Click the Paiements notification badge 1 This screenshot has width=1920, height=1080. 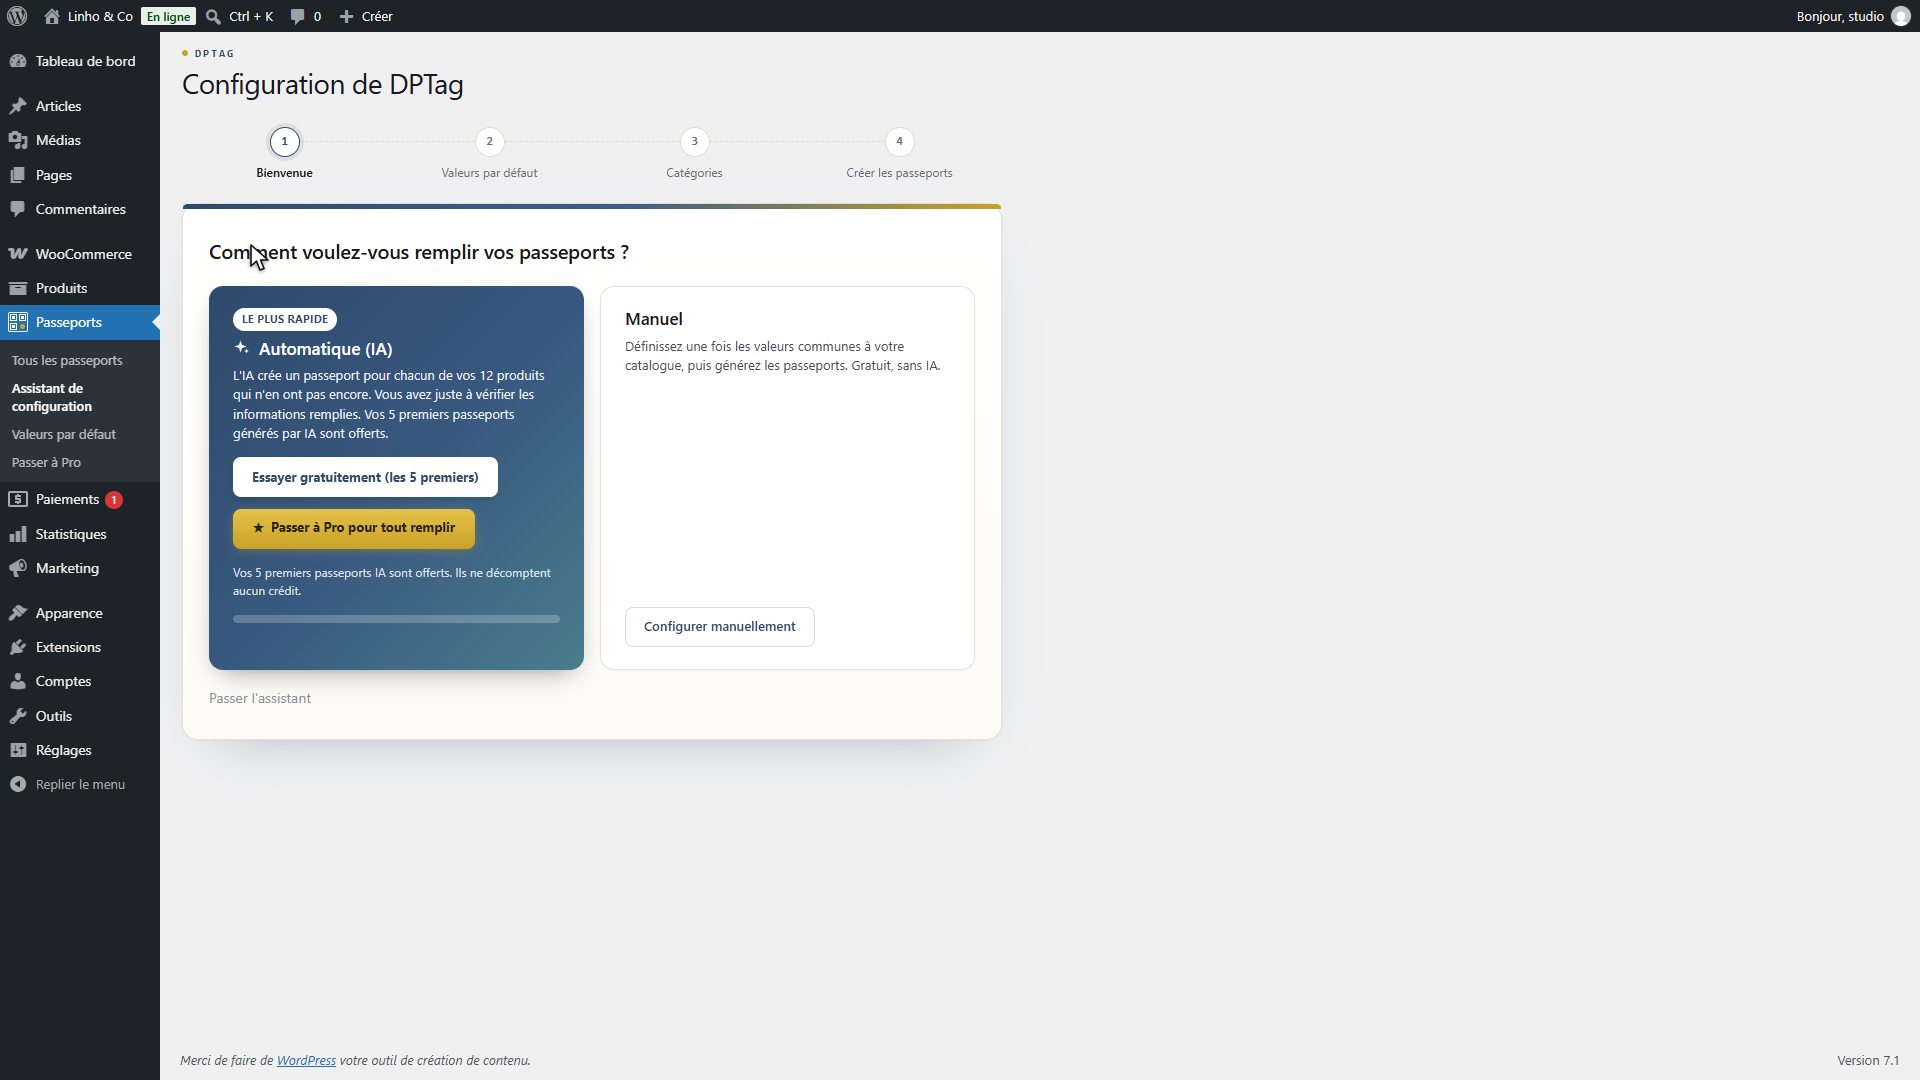coord(114,500)
